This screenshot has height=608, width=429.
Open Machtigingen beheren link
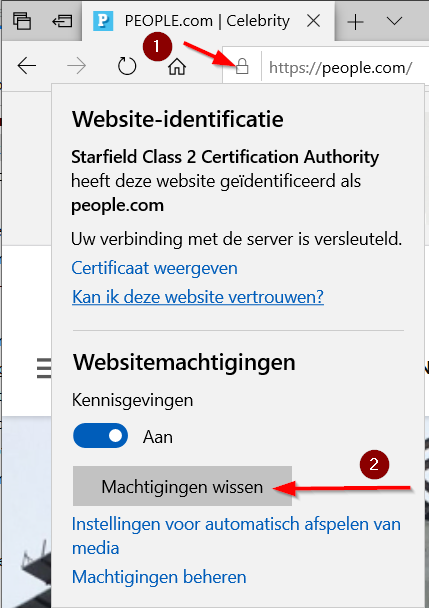click(159, 577)
